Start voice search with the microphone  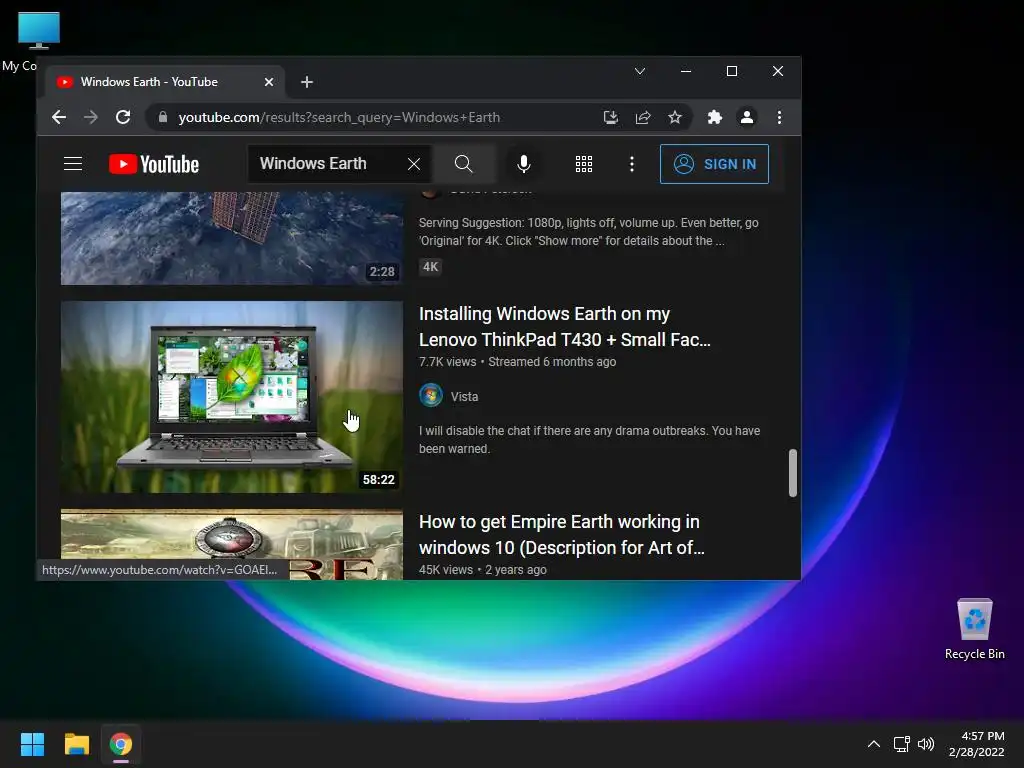pyautogui.click(x=524, y=164)
